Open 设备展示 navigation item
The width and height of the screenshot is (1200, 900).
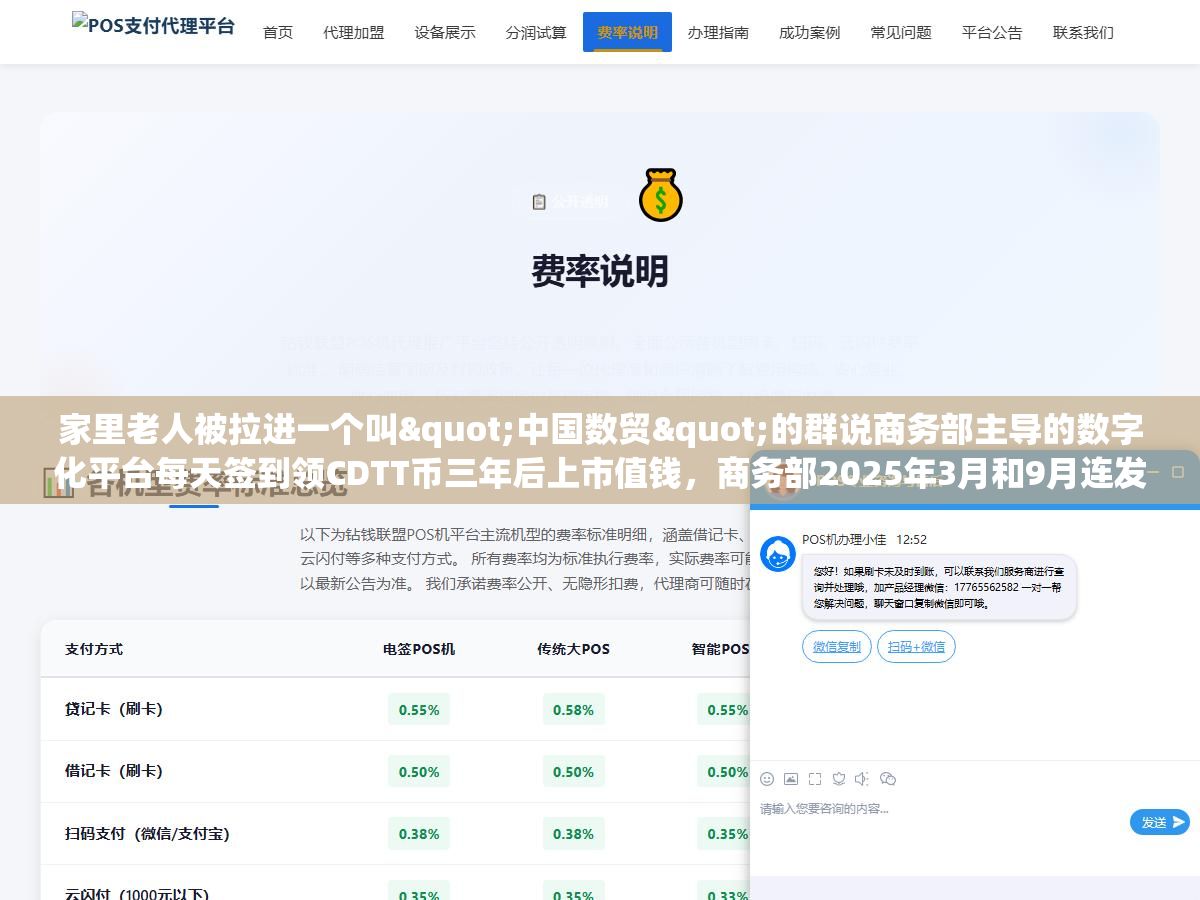click(x=445, y=32)
